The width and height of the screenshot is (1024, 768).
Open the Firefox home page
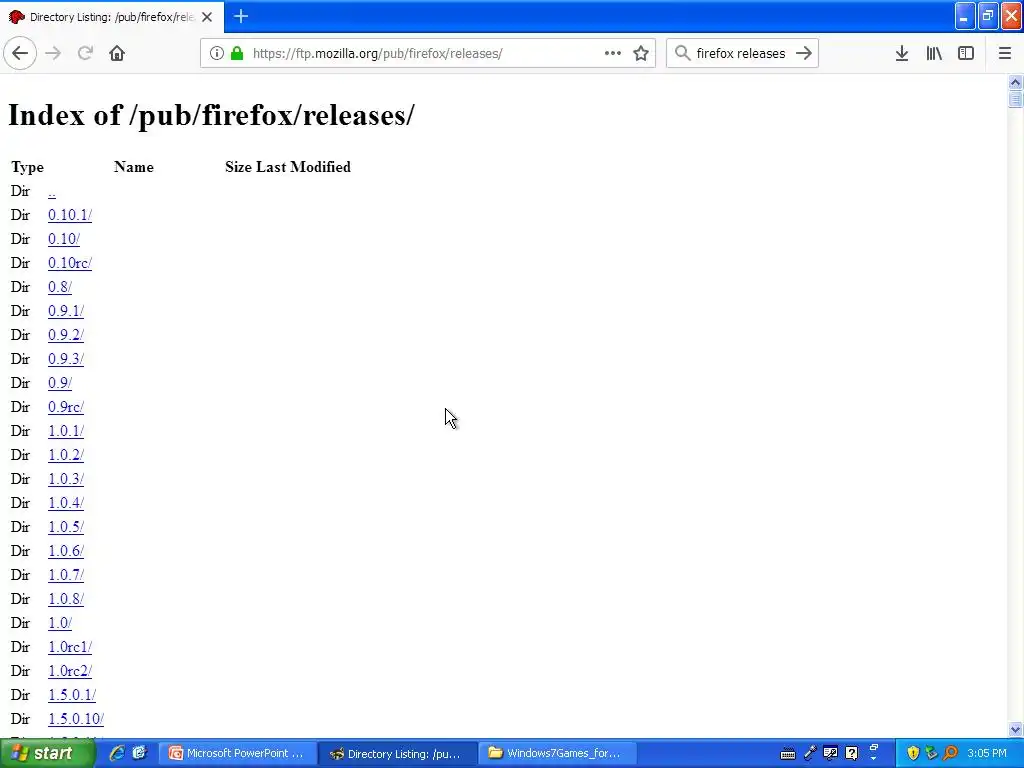point(117,53)
